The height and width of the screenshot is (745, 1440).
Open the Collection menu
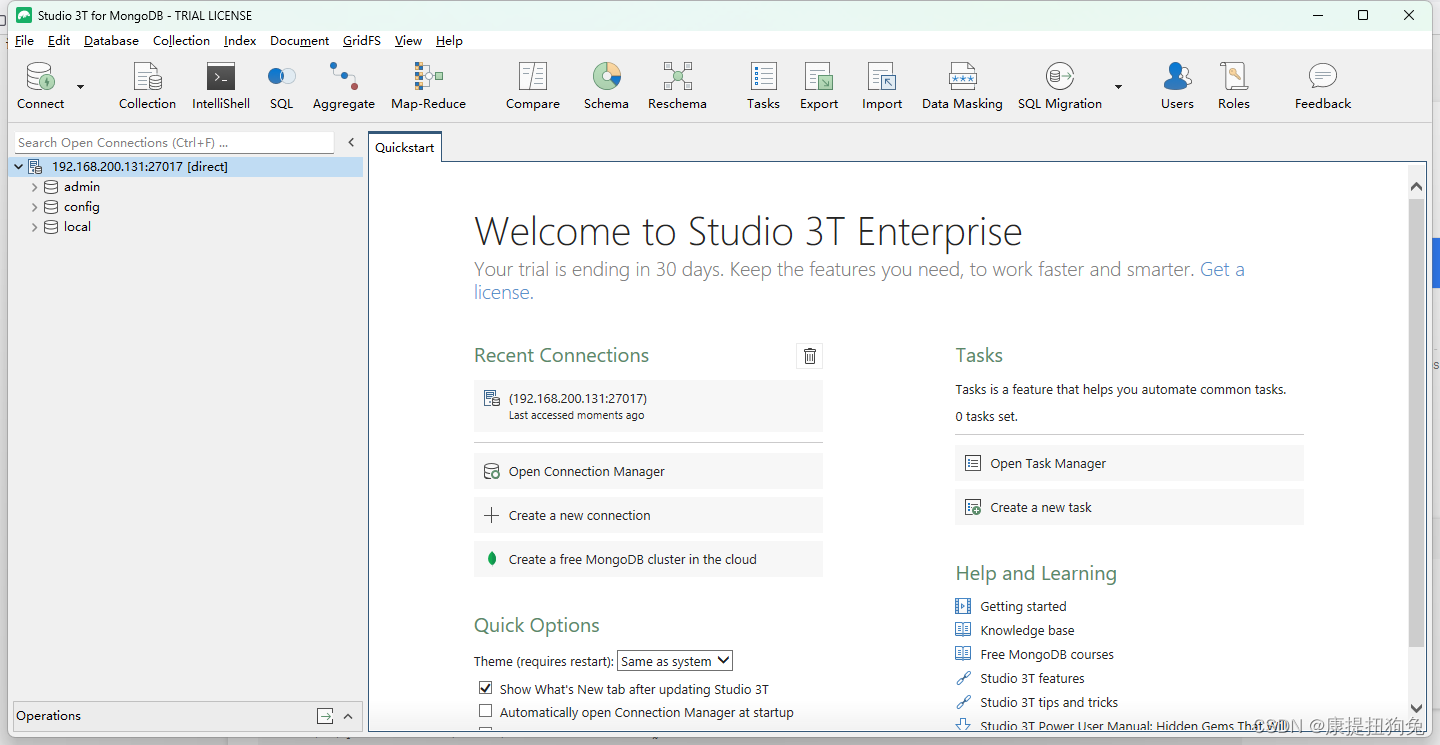click(x=181, y=41)
